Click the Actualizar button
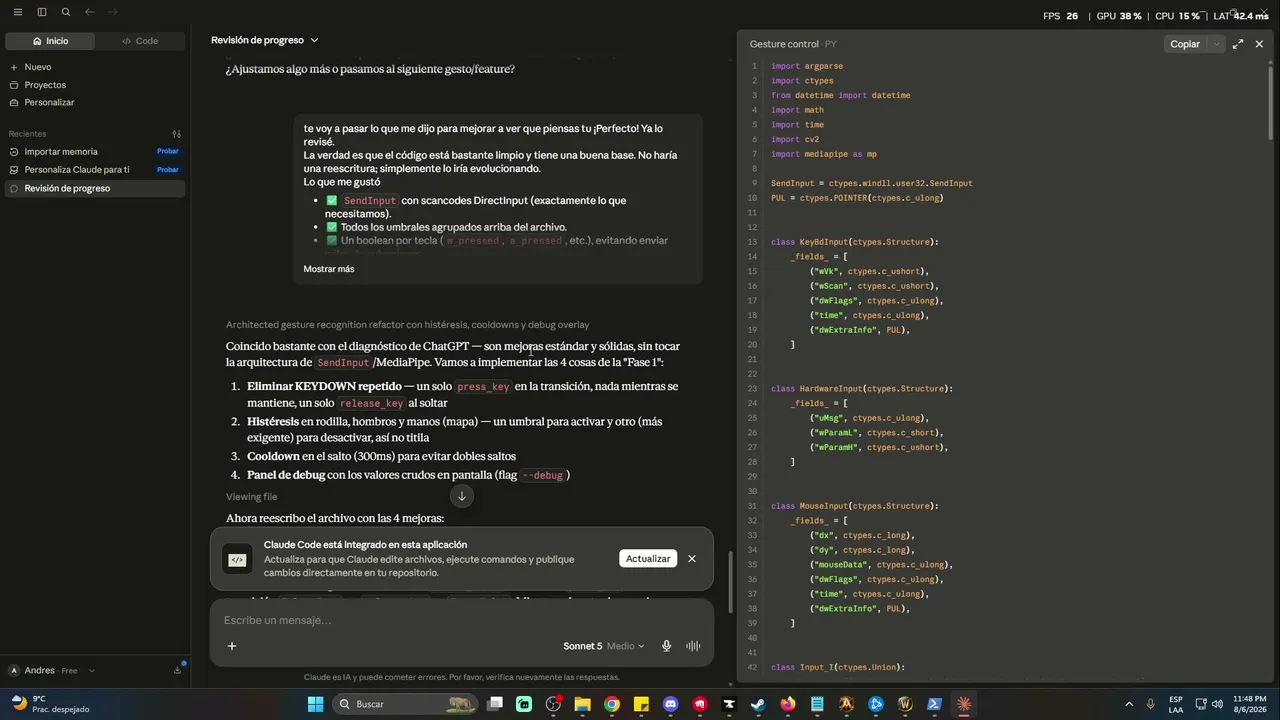 [x=648, y=559]
